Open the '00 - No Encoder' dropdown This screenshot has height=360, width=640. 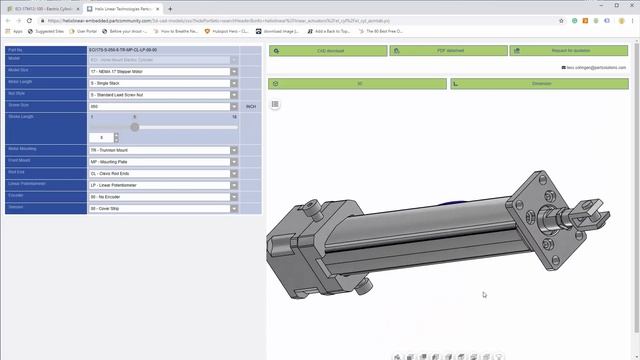tap(163, 197)
